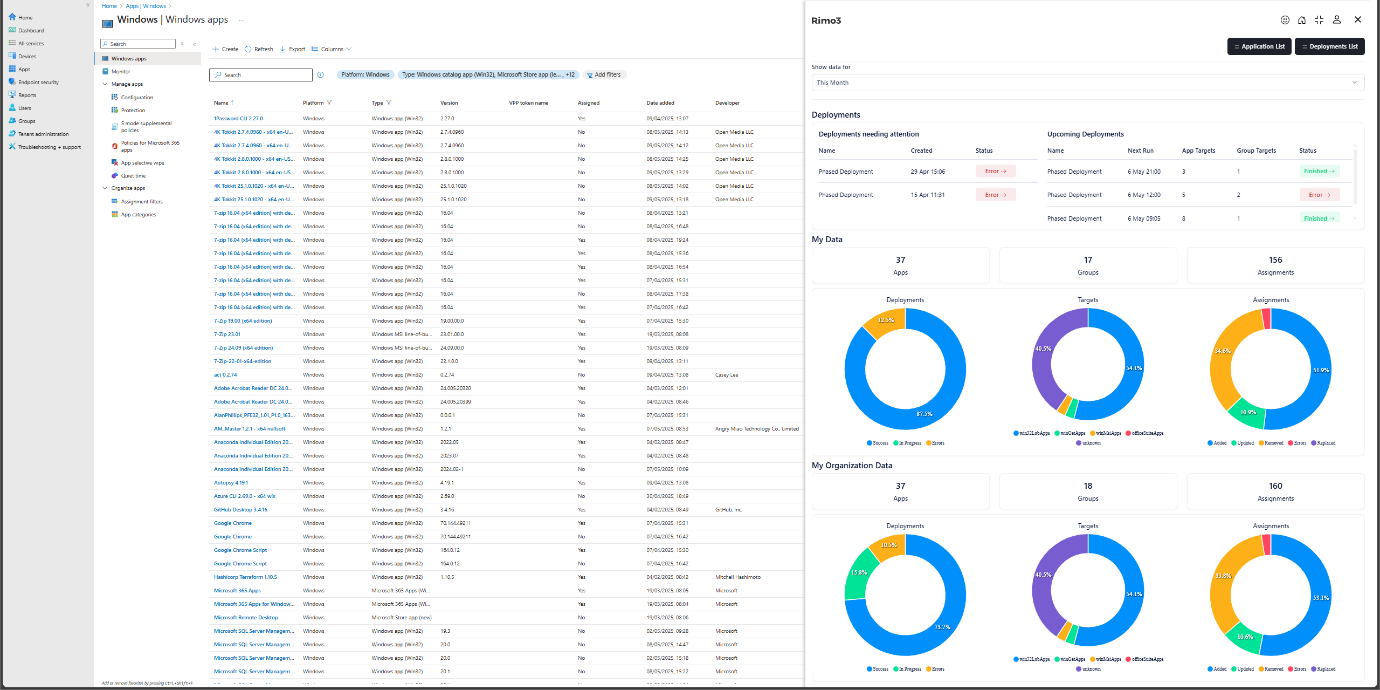
Task: Open the Columns dropdown
Action: coord(330,49)
